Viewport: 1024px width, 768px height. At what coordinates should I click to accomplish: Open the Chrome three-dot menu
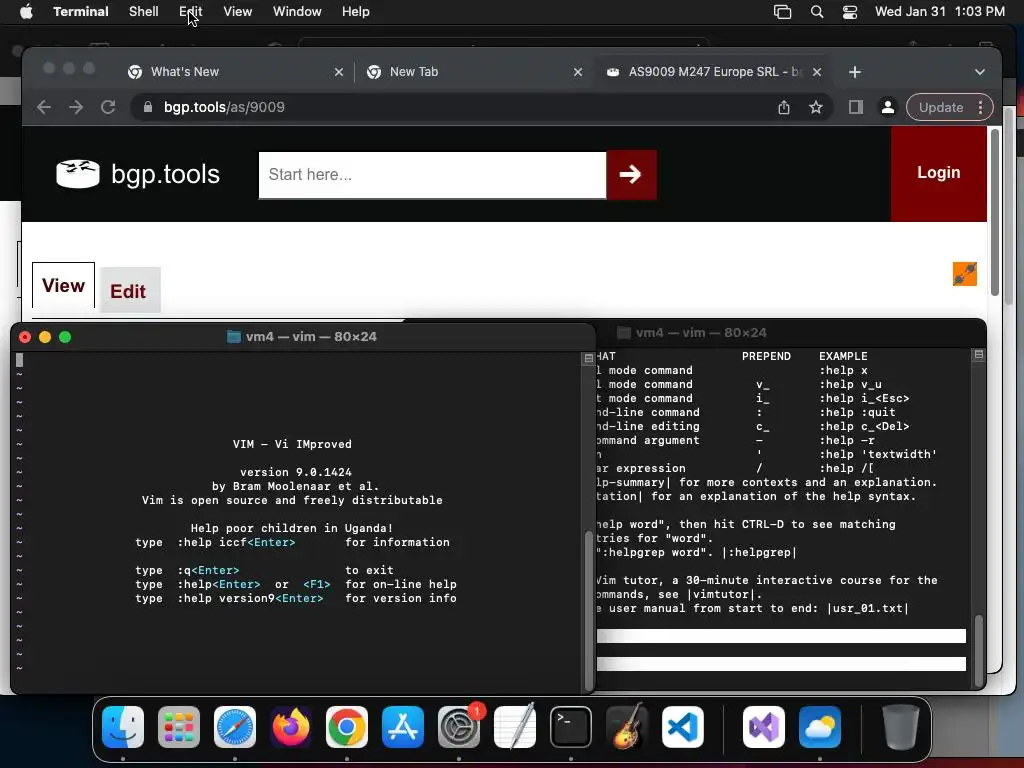(x=980, y=107)
